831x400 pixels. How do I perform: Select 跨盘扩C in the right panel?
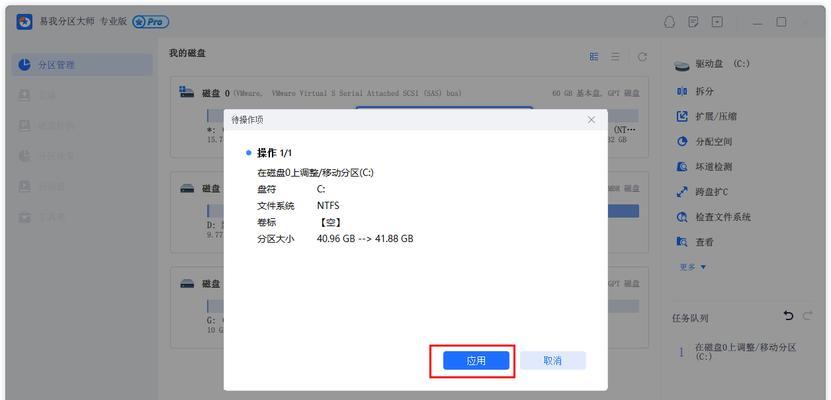[711, 192]
